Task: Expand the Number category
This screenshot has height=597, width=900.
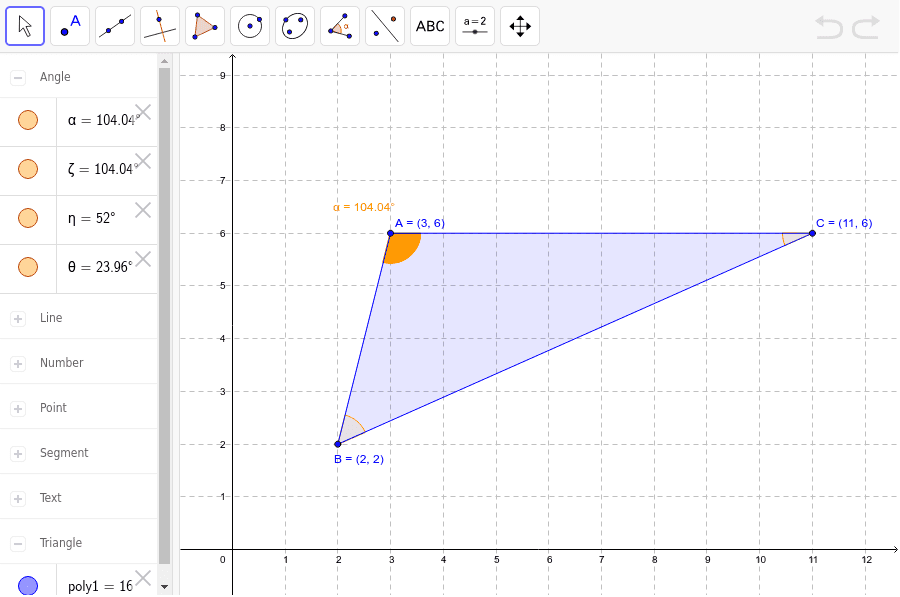Action: pyautogui.click(x=18, y=363)
